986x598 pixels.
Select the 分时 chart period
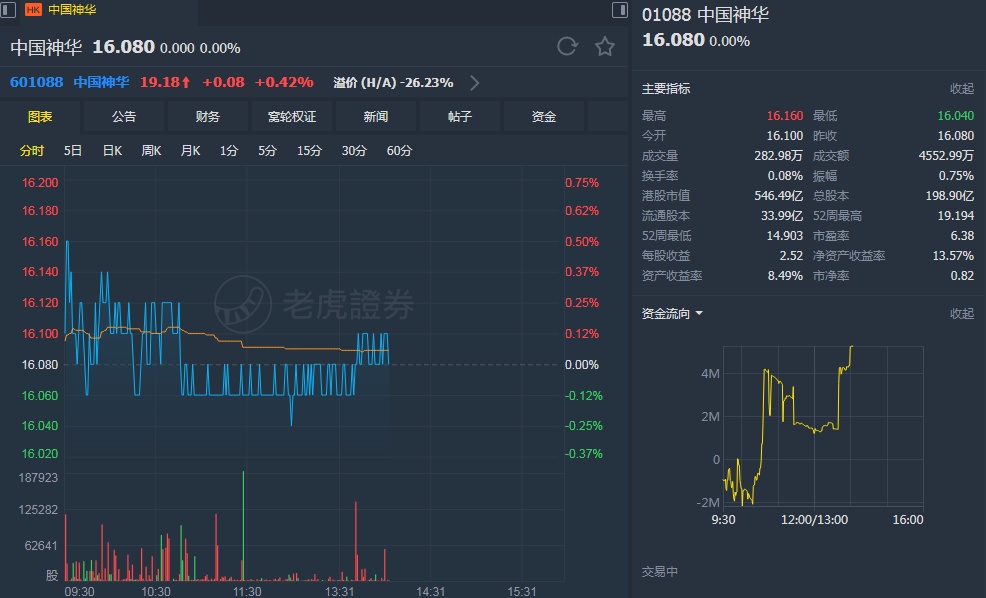pos(32,151)
